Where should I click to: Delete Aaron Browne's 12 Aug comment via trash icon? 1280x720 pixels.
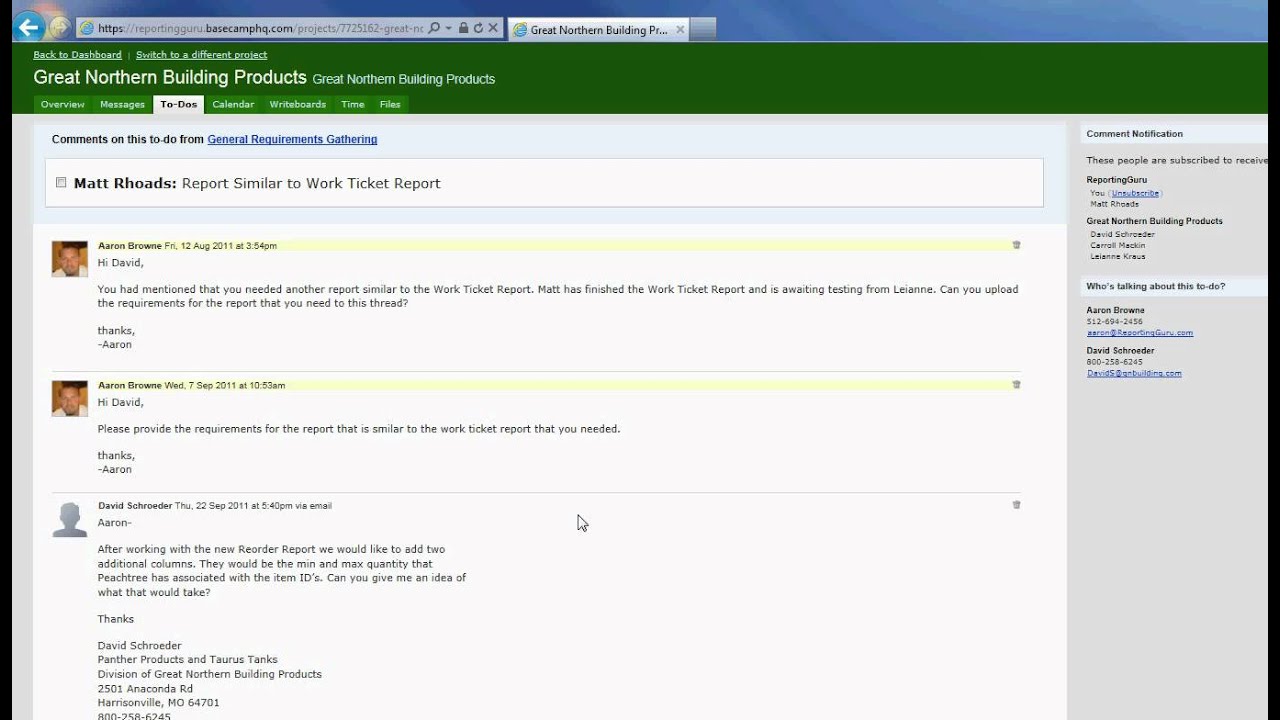(1016, 245)
